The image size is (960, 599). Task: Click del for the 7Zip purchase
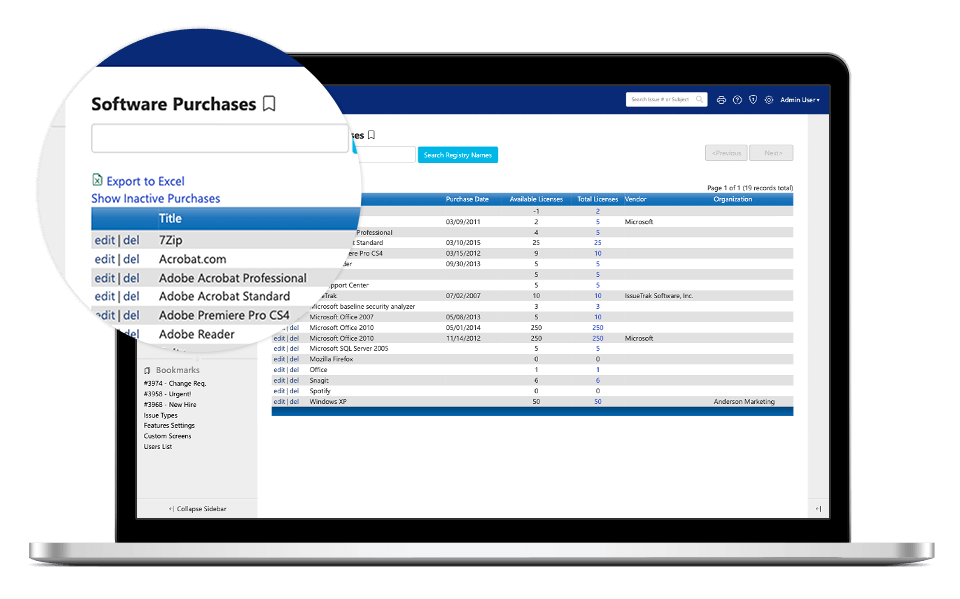(131, 240)
